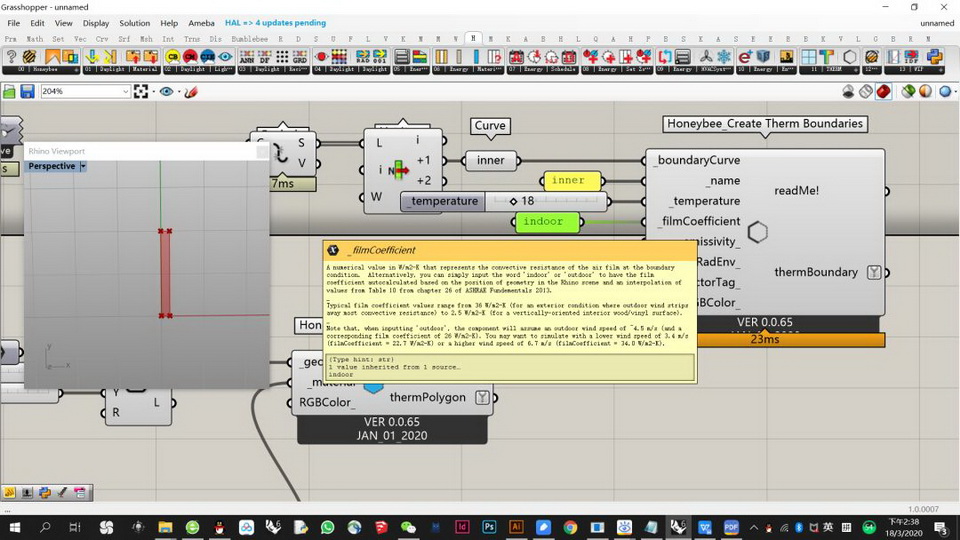The height and width of the screenshot is (540, 960).
Task: Click the Zoom Extents icon
Action: (x=141, y=91)
